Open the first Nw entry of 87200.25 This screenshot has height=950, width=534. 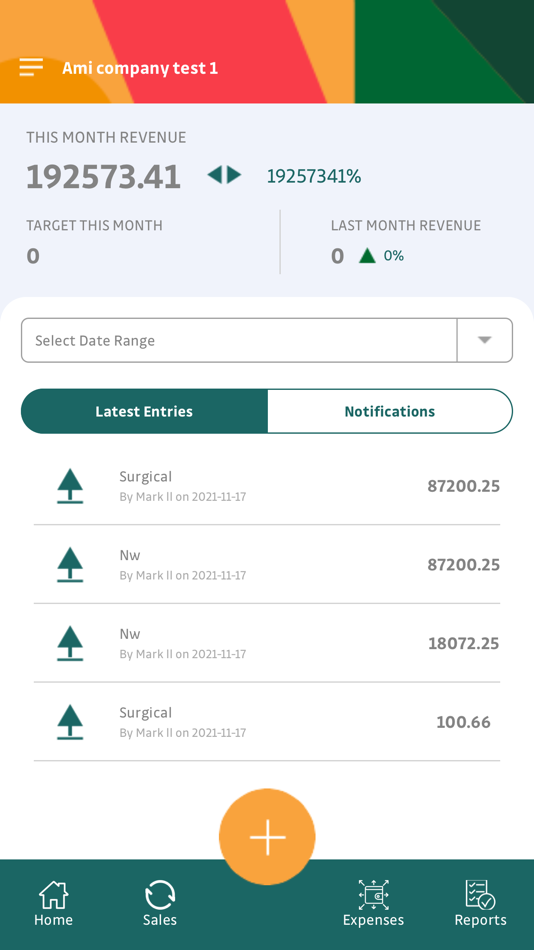point(267,564)
